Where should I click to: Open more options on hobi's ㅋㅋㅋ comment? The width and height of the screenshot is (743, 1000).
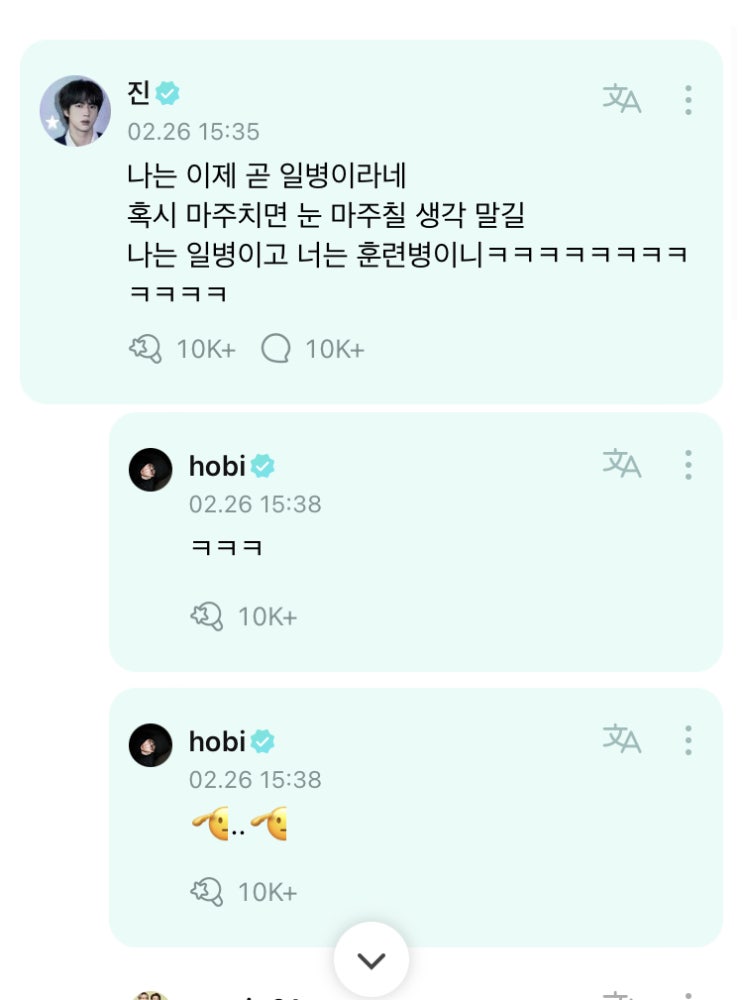tap(688, 464)
